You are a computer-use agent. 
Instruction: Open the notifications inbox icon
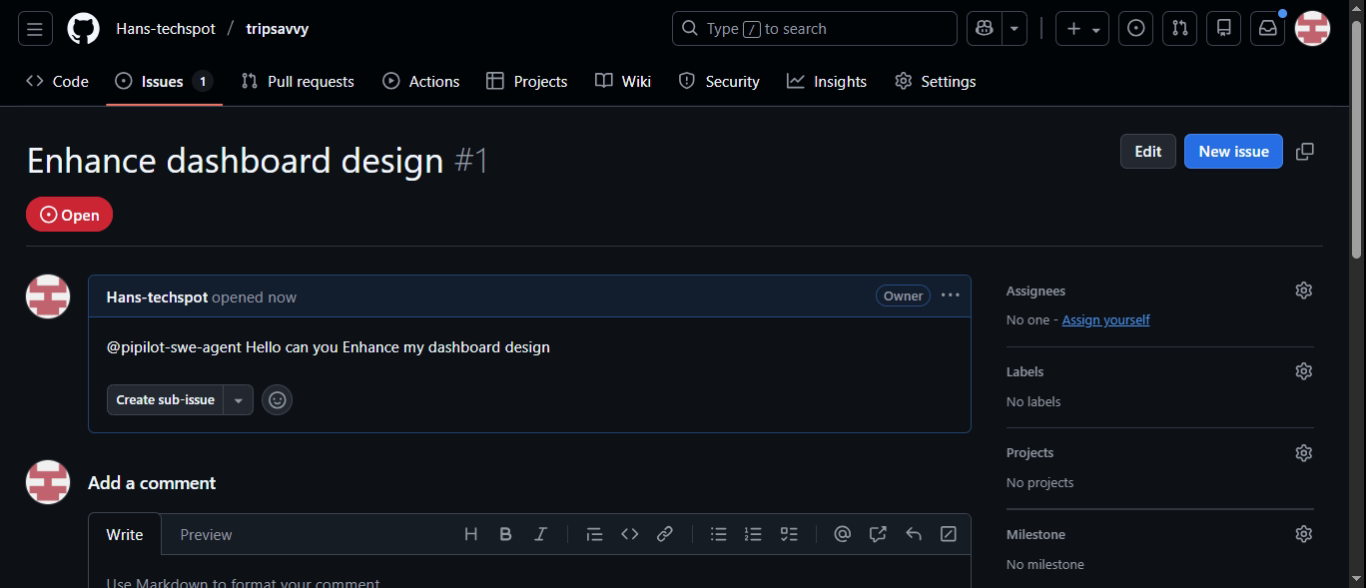pos(1267,29)
